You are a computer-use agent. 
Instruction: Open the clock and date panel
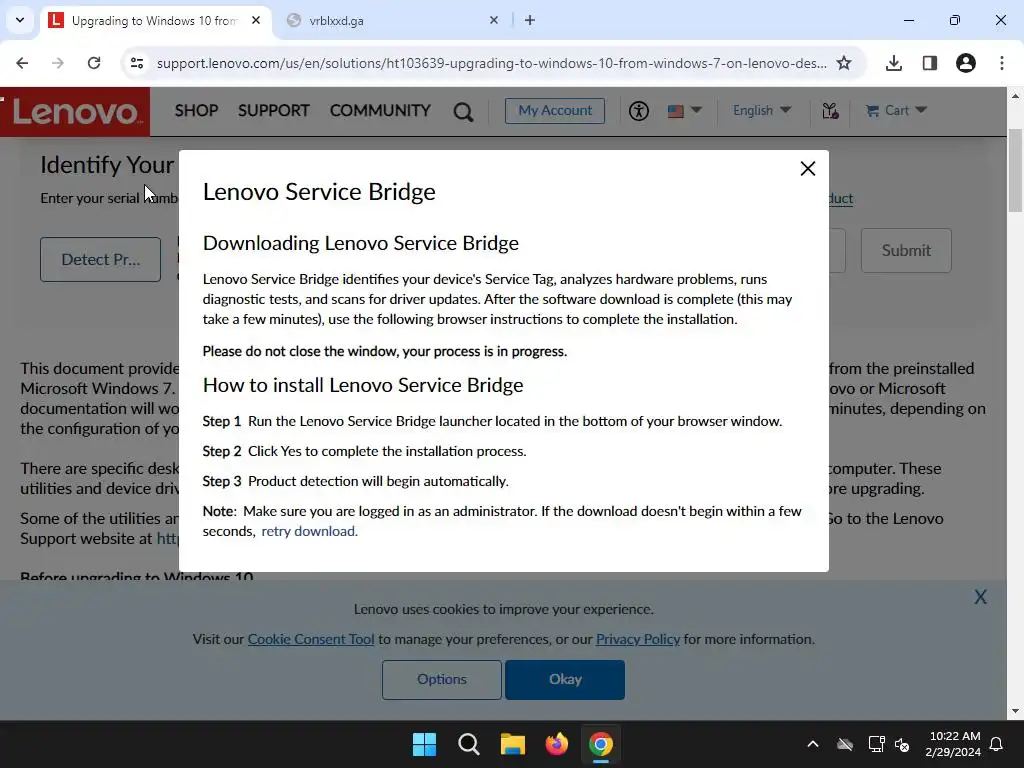coord(953,744)
